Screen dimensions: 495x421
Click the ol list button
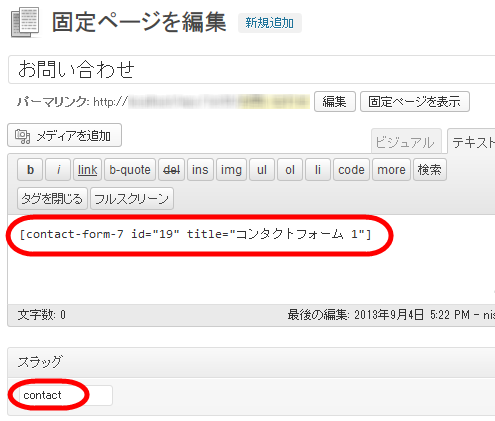(x=290, y=170)
